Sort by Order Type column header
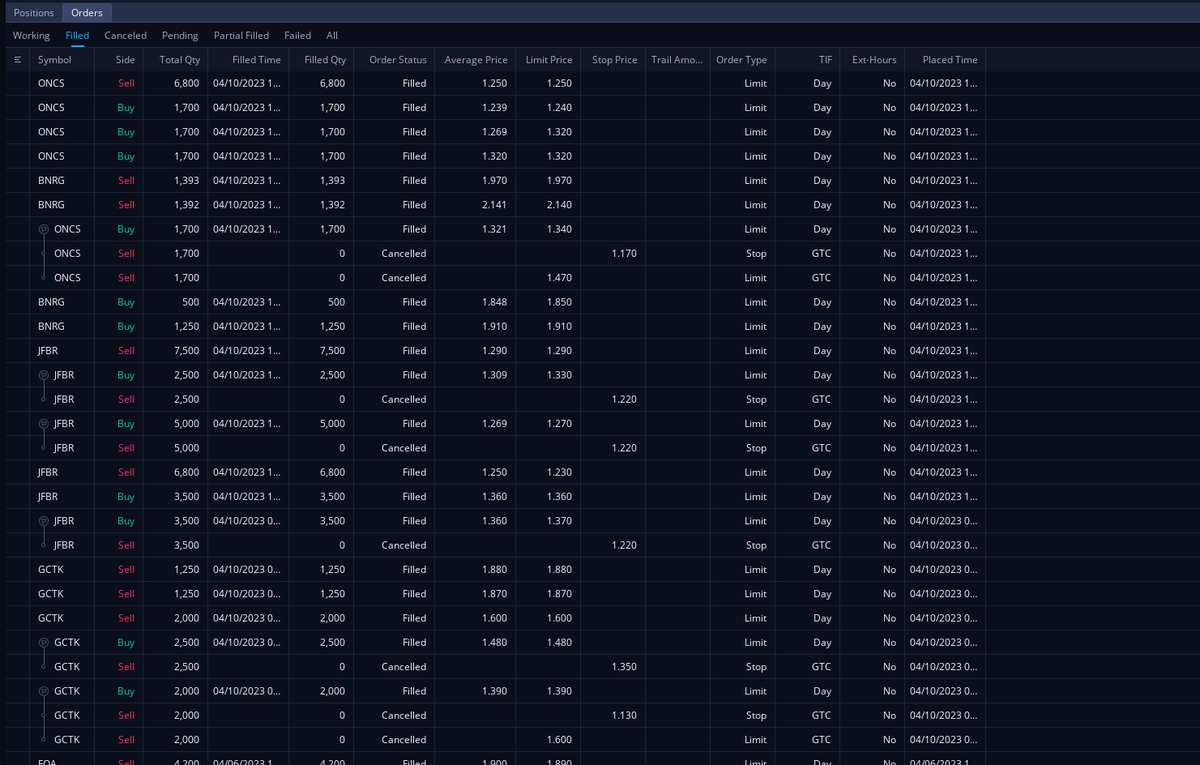Screen dimensions: 1200x765 (741, 60)
